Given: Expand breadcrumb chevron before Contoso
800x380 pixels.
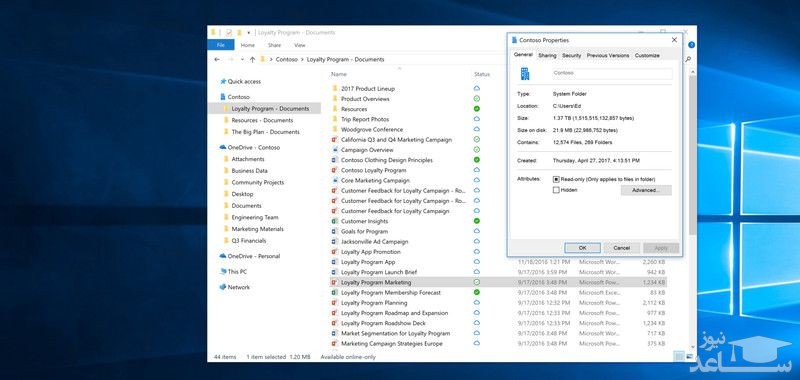Looking at the screenshot, I should coord(271,60).
